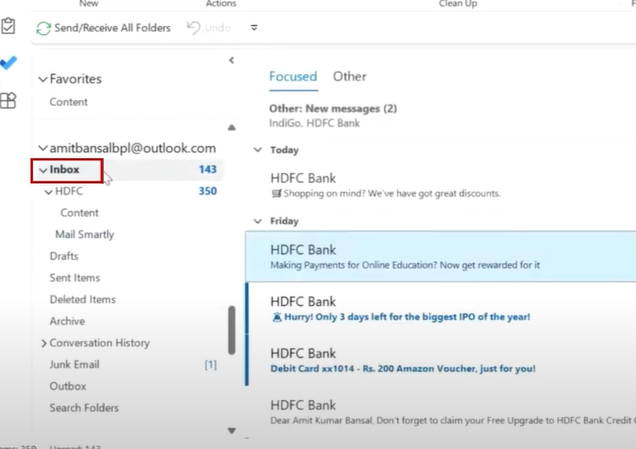Screen dimensions: 636x449
Task: Collapse the HDFC subfolder chevron
Action: pos(49,191)
